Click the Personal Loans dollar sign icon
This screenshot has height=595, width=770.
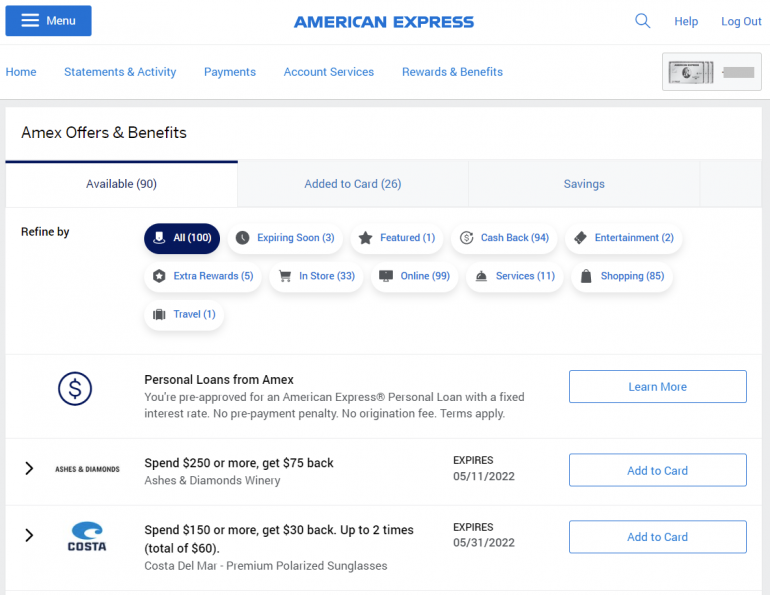[x=75, y=387]
